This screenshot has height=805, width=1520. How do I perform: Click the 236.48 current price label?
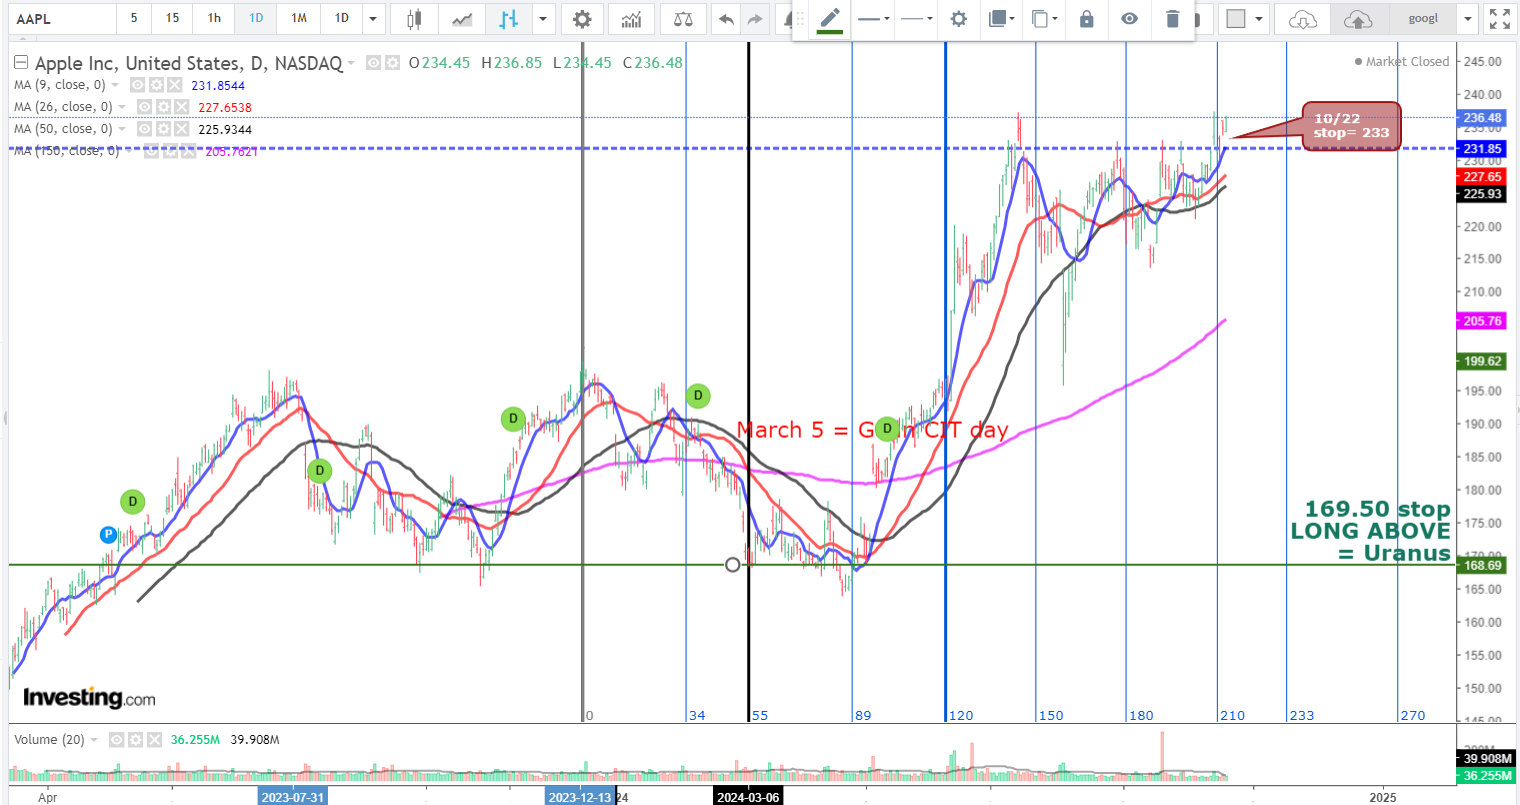tap(1482, 118)
